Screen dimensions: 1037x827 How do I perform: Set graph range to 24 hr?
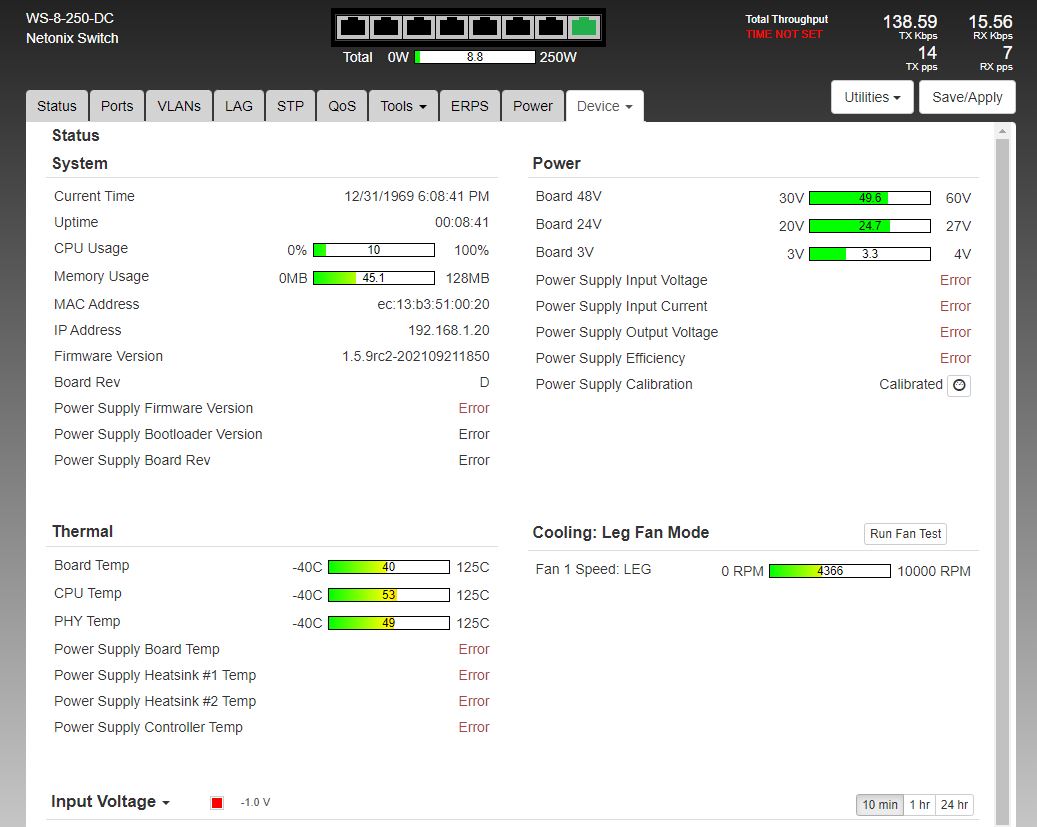click(954, 805)
